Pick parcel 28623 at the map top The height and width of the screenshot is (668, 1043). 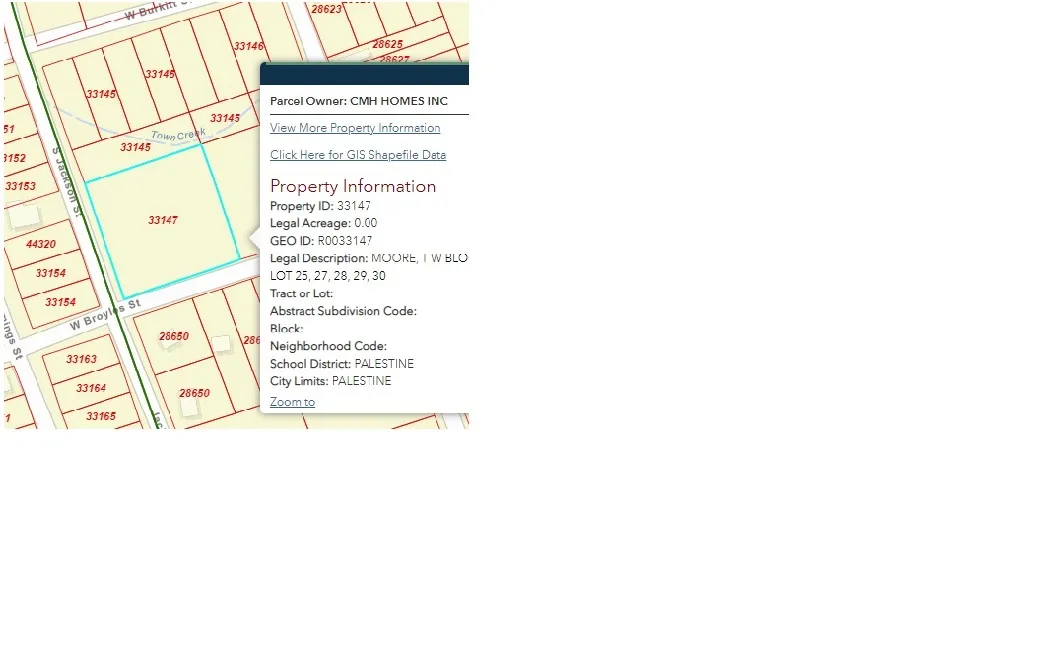click(326, 9)
